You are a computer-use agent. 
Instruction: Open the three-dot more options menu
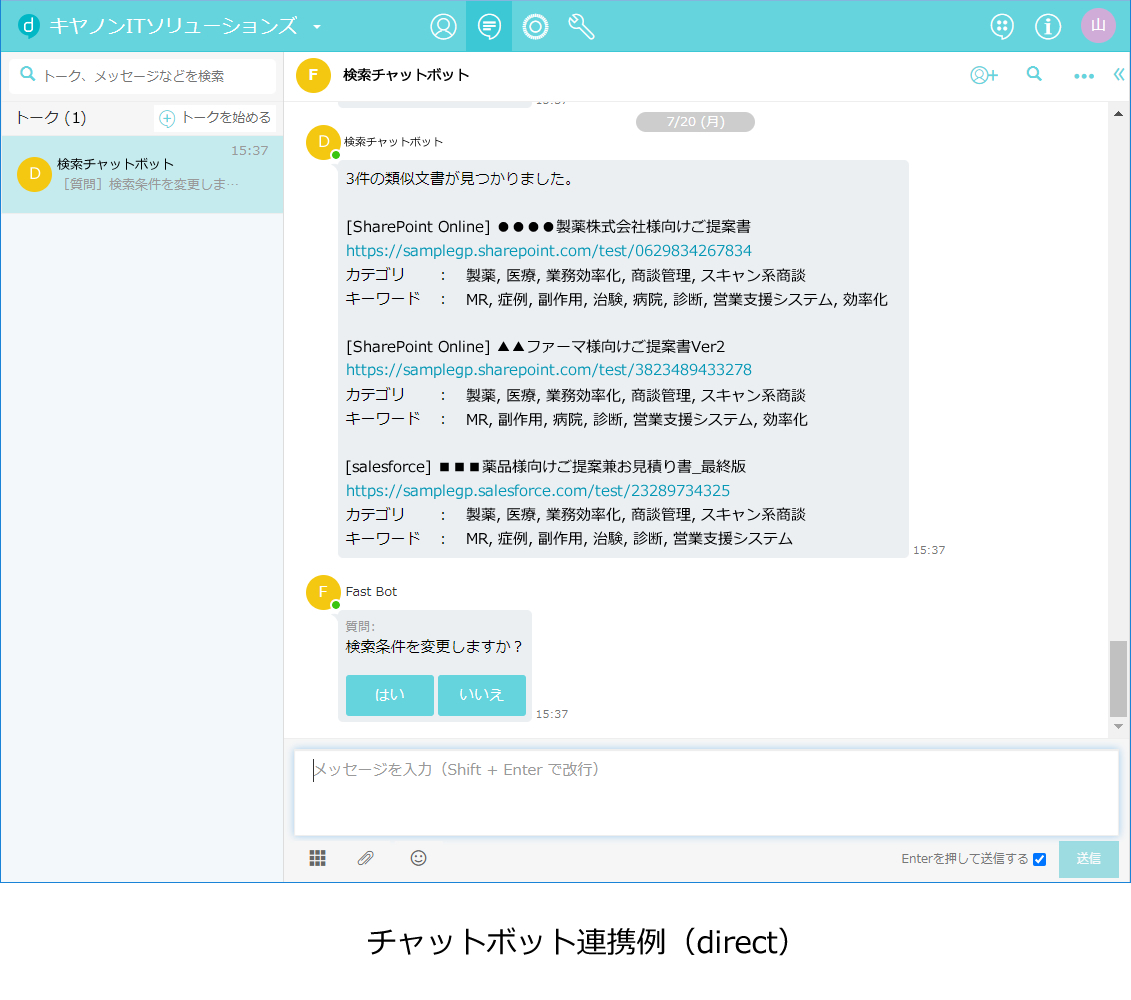[x=1083, y=76]
